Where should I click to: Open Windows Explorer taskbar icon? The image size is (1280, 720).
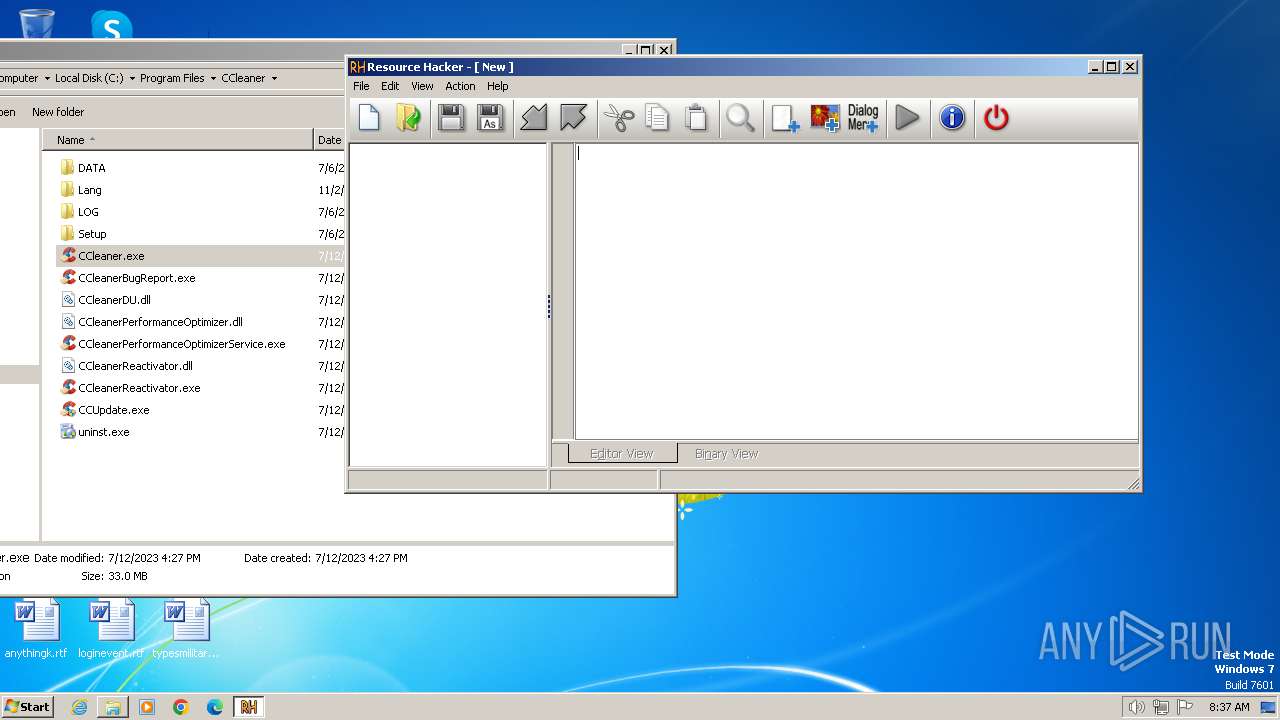point(113,707)
